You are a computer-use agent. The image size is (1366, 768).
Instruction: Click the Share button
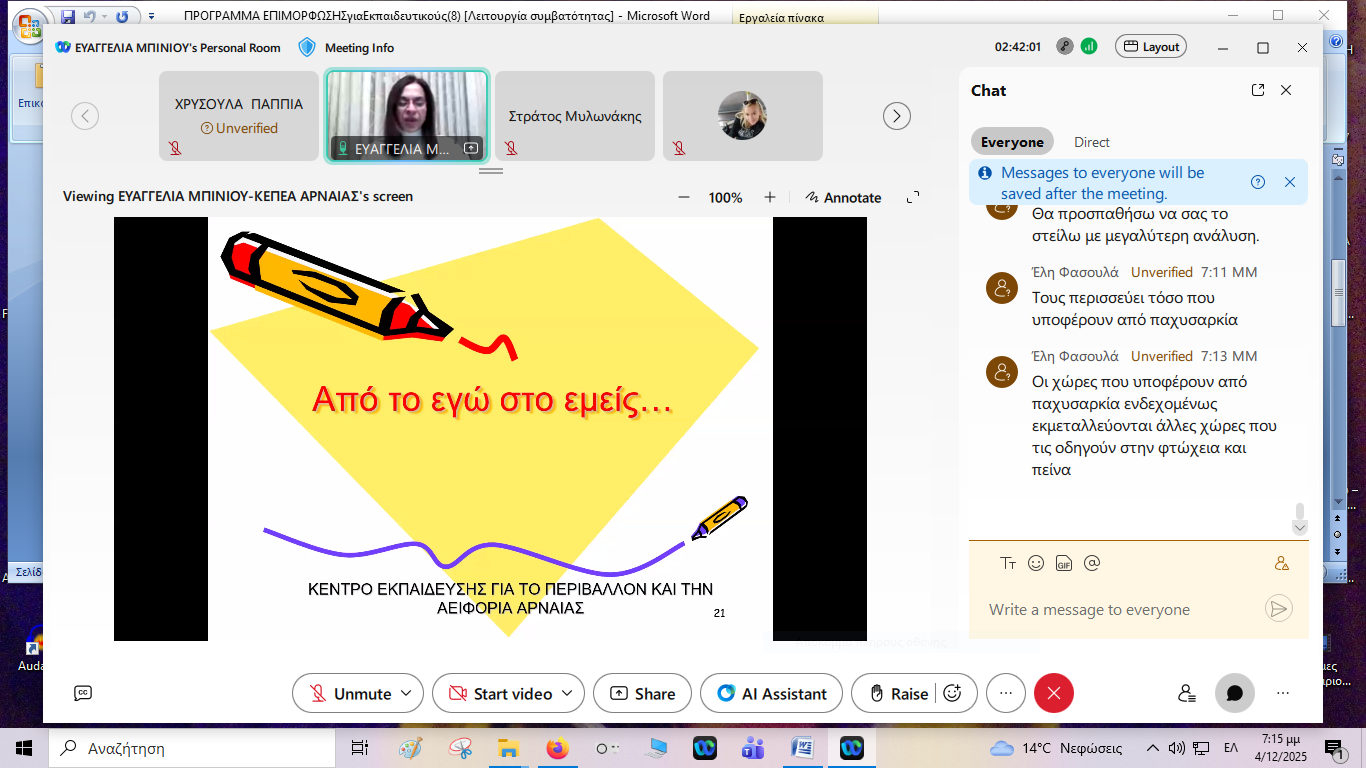tap(642, 693)
